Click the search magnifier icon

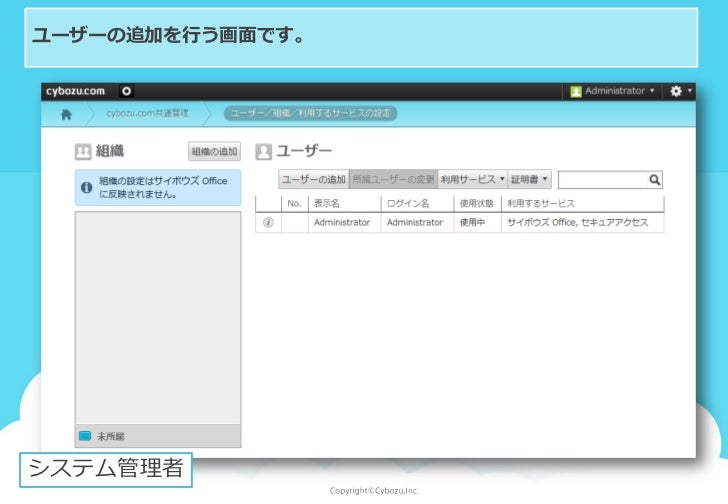[655, 180]
